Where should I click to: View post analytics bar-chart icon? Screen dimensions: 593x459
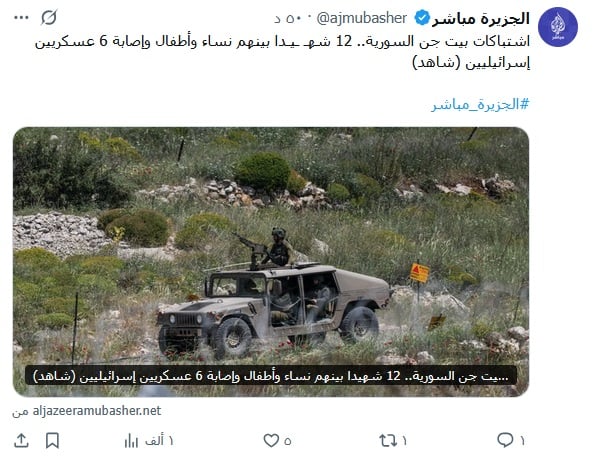click(131, 440)
